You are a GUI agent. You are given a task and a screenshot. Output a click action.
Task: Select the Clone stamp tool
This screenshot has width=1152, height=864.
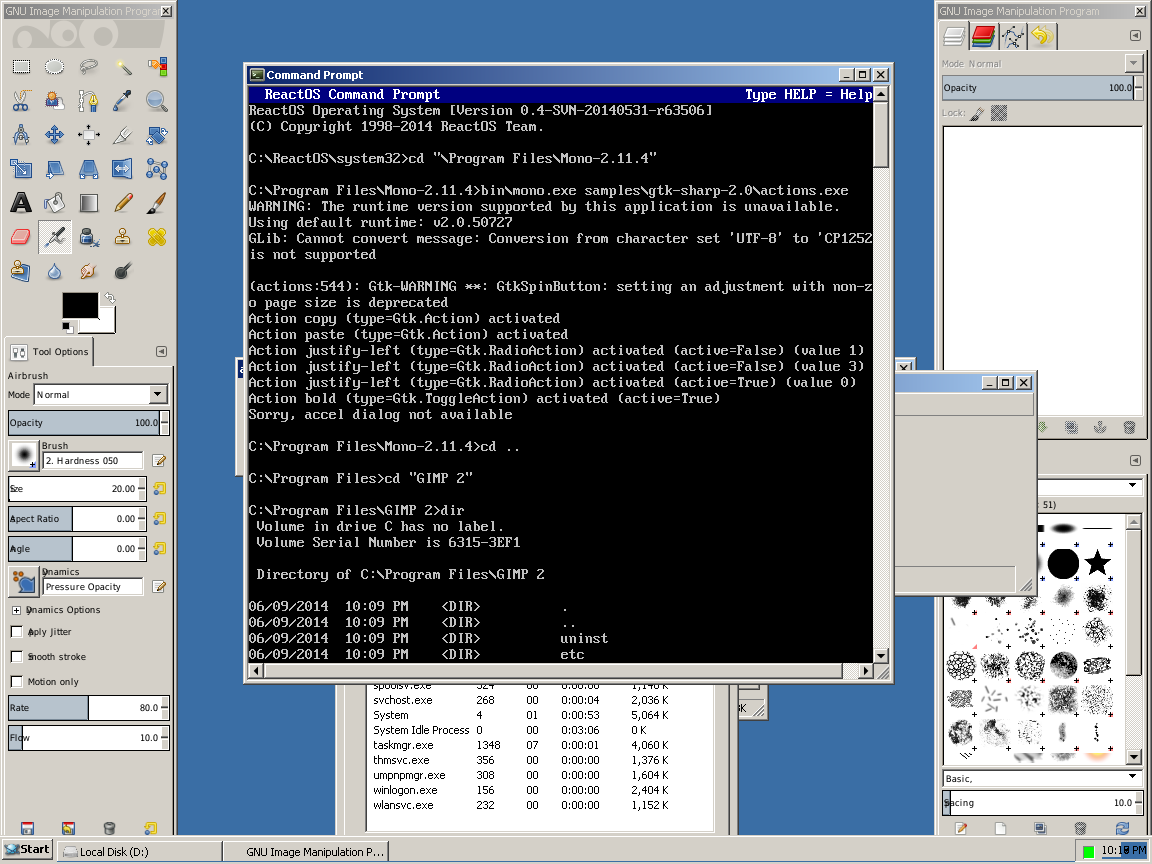tap(123, 237)
